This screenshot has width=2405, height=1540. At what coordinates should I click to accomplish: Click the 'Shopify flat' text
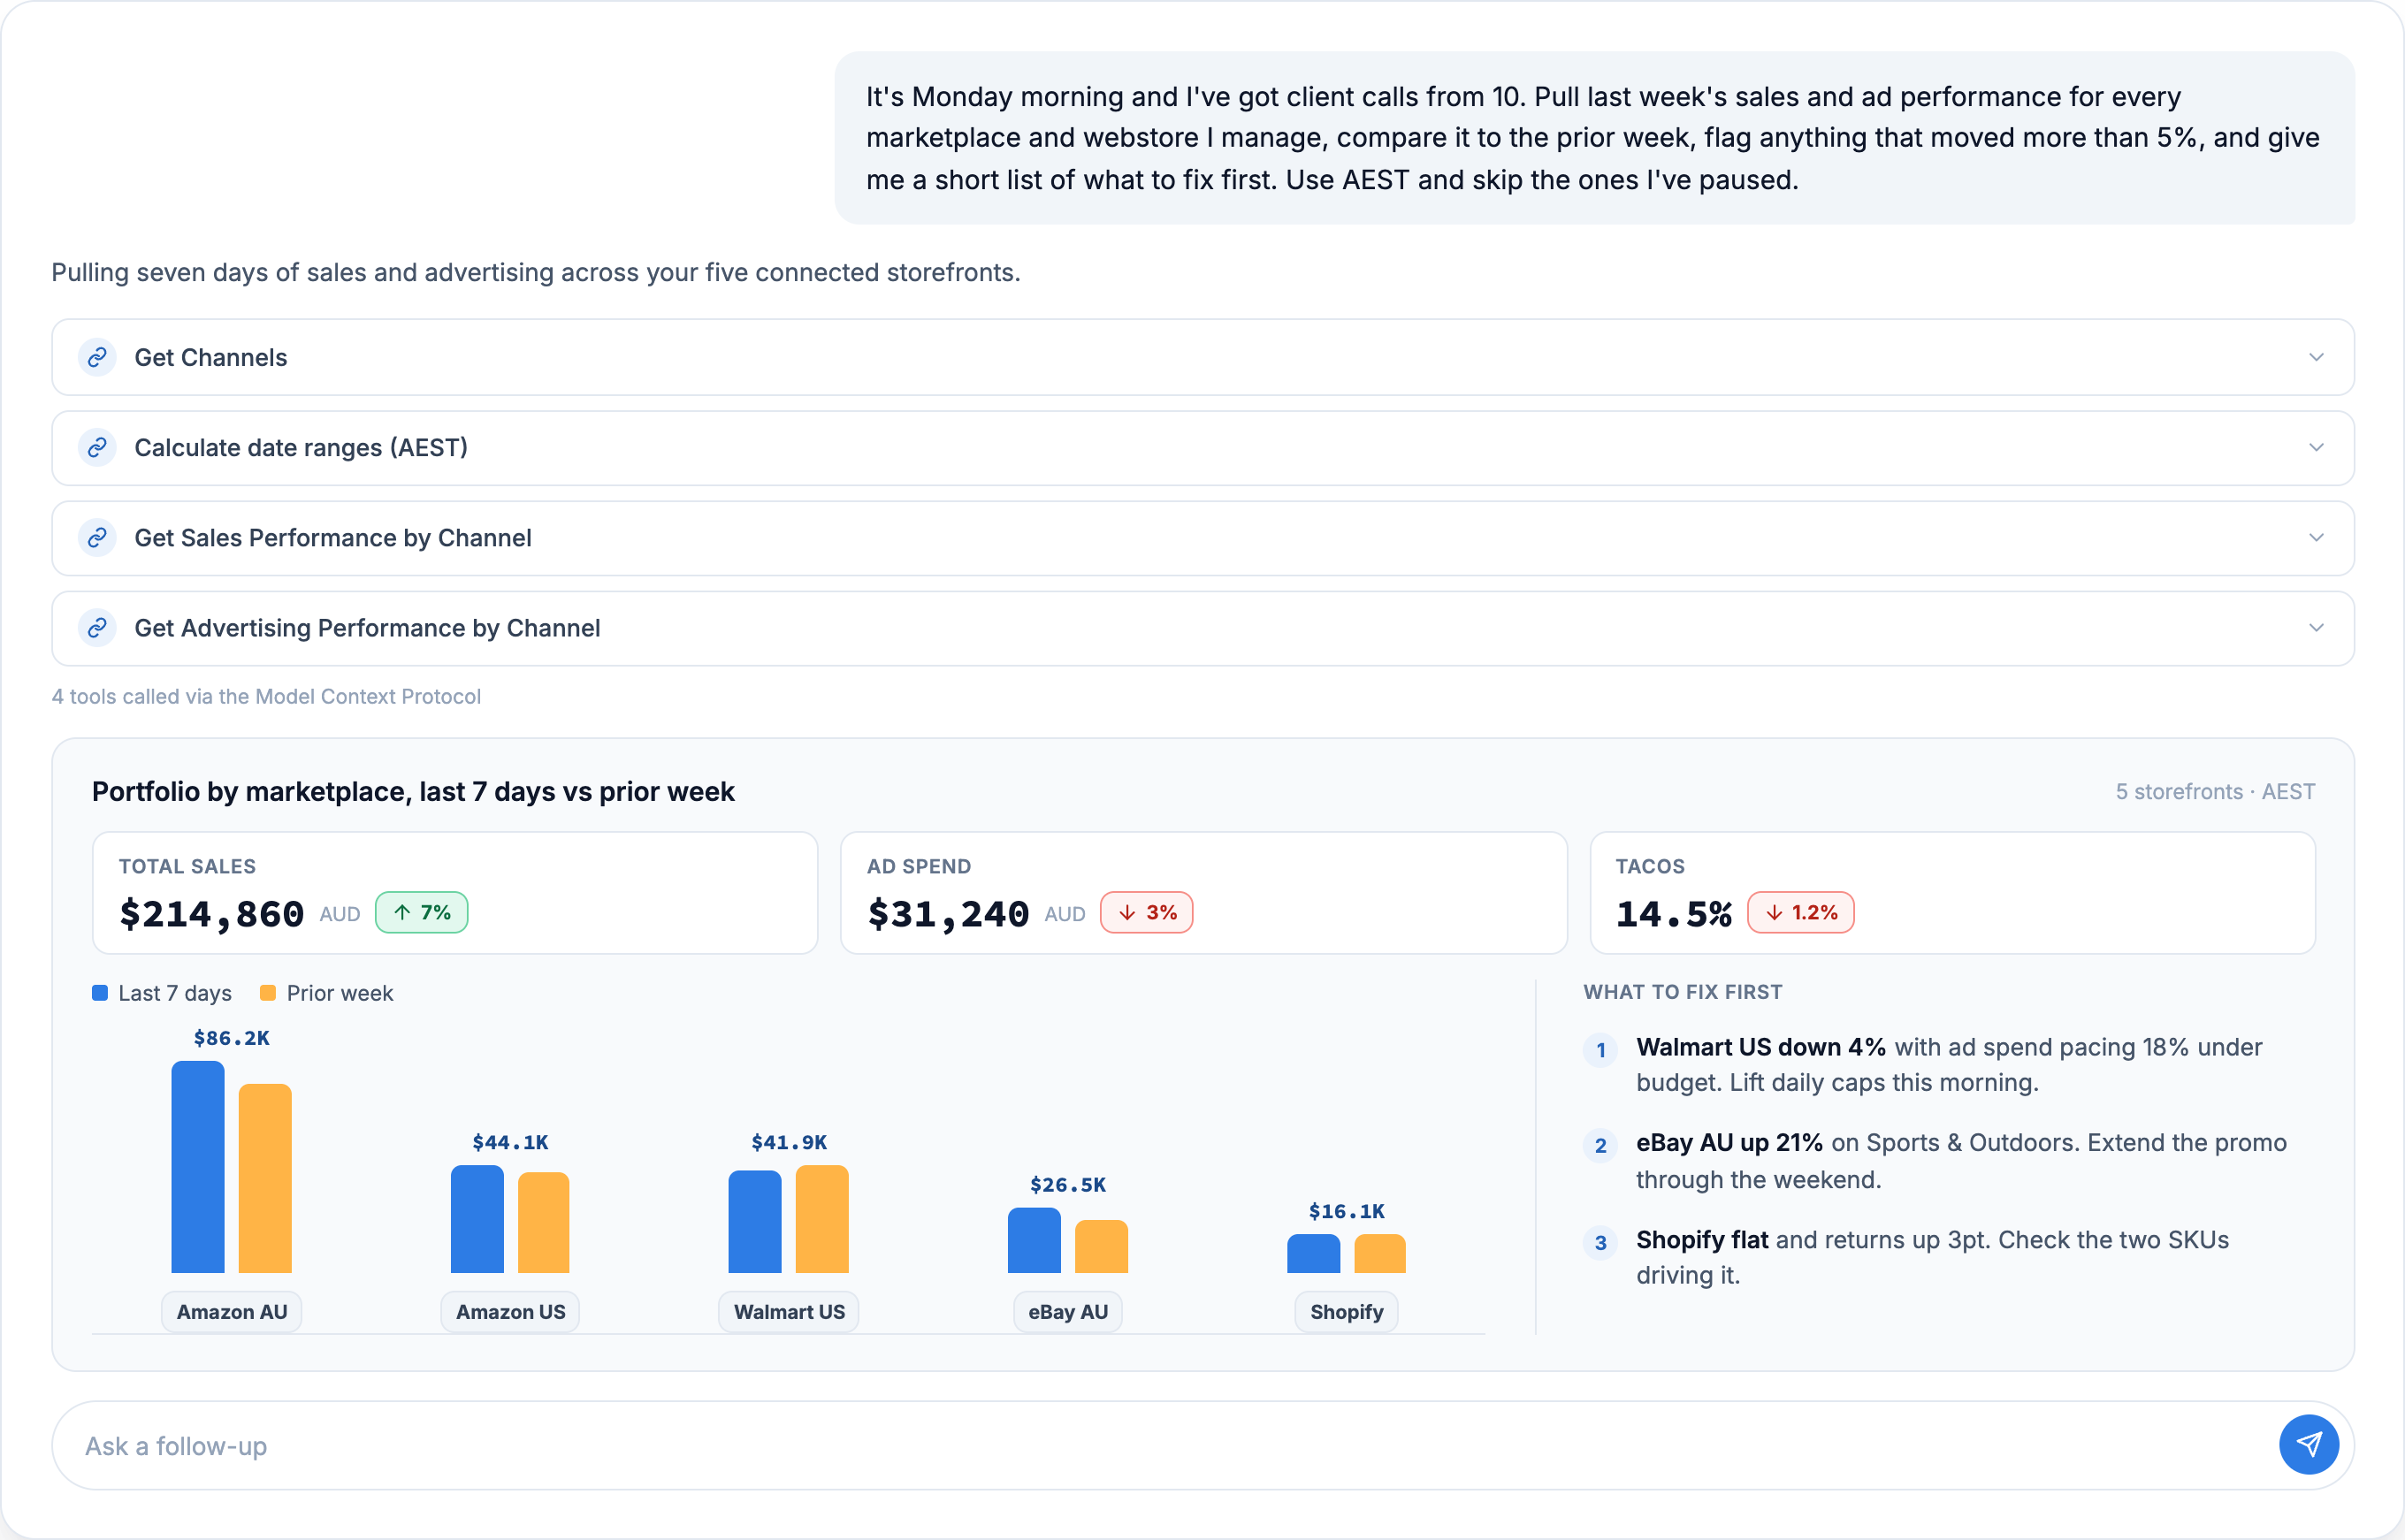[x=1702, y=1239]
